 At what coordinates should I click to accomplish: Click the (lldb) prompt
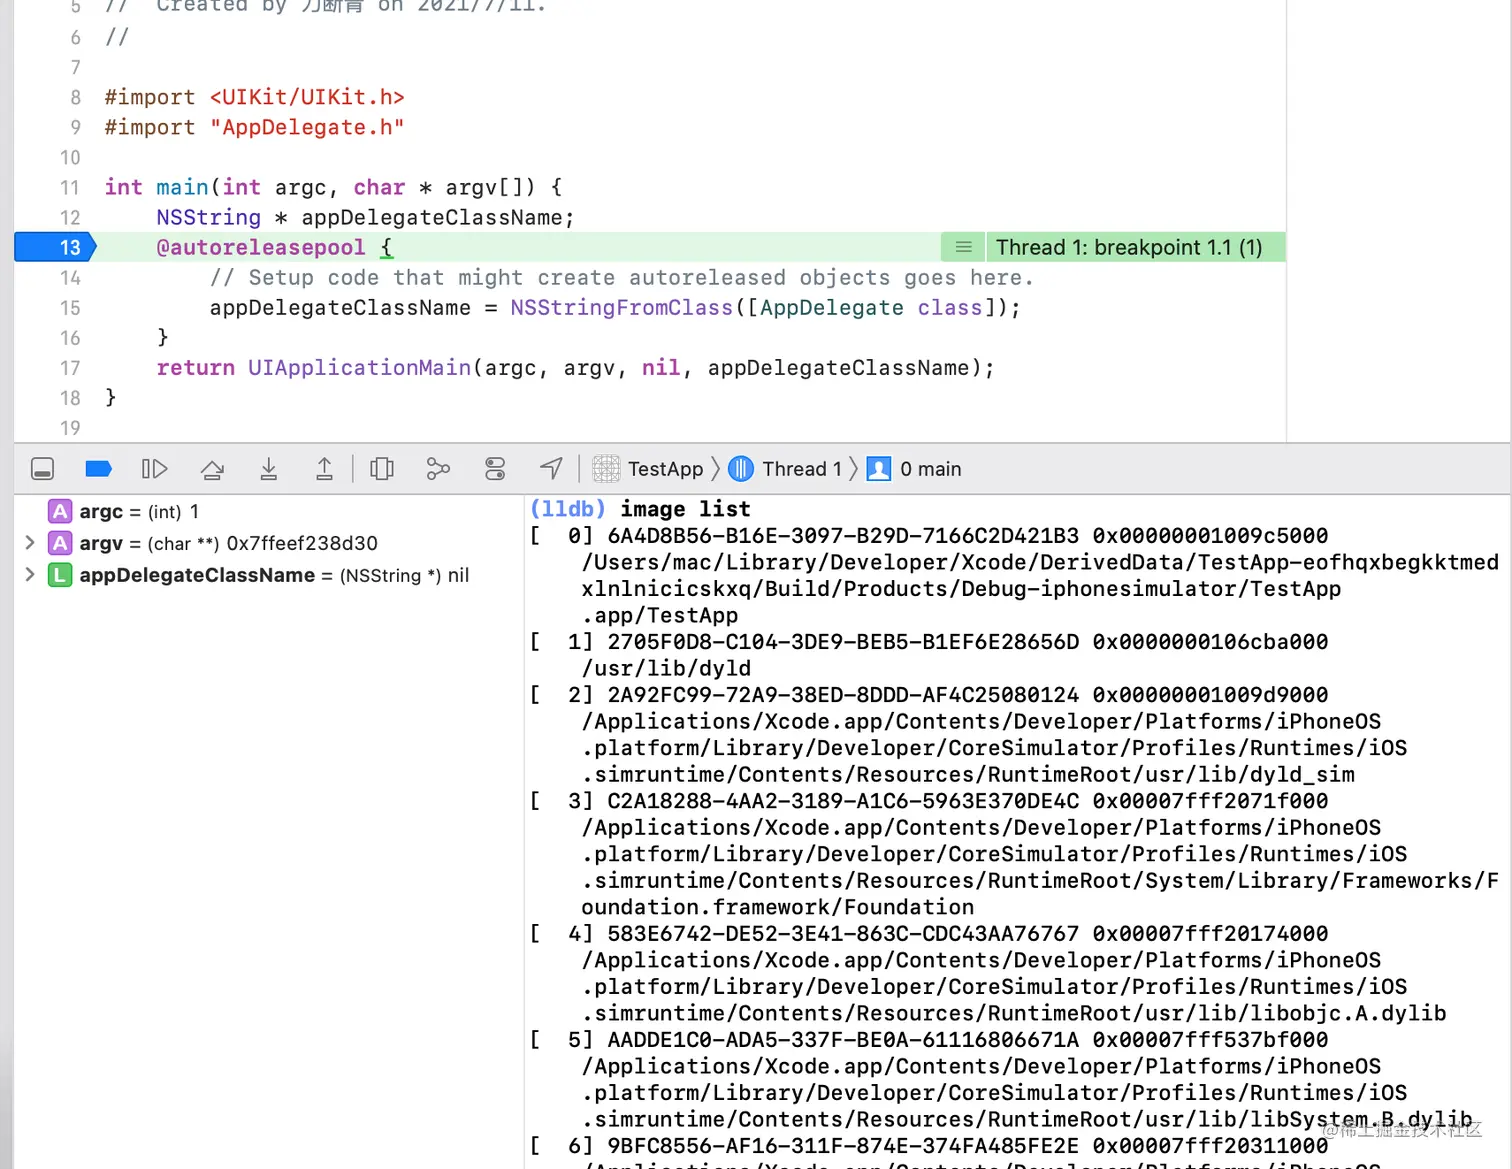pyautogui.click(x=567, y=509)
